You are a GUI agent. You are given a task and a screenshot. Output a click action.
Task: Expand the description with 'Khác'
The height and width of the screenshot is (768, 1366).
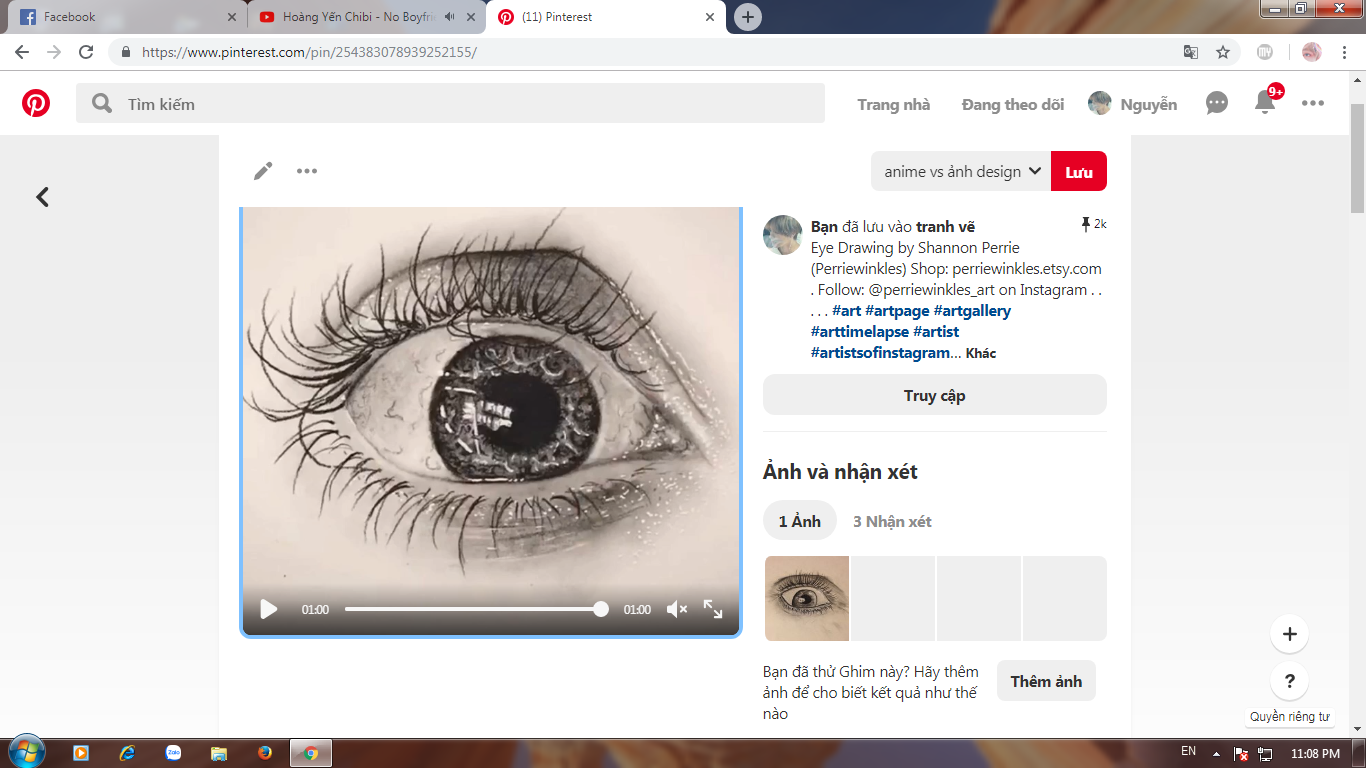981,353
